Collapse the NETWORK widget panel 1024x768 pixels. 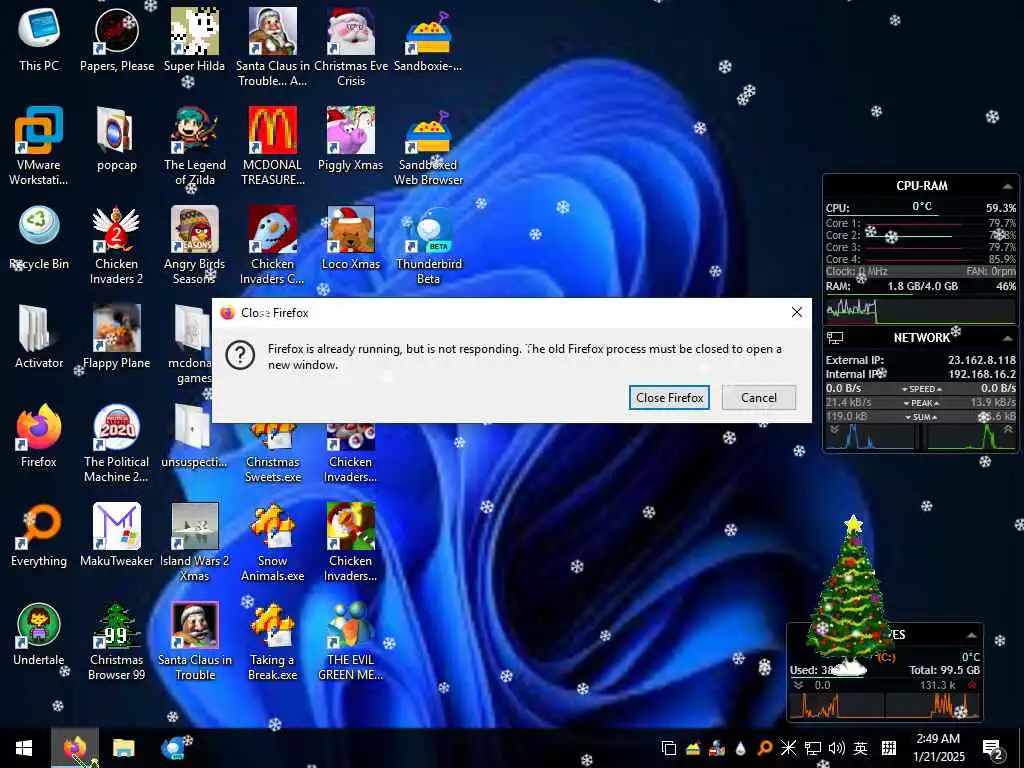1007,338
